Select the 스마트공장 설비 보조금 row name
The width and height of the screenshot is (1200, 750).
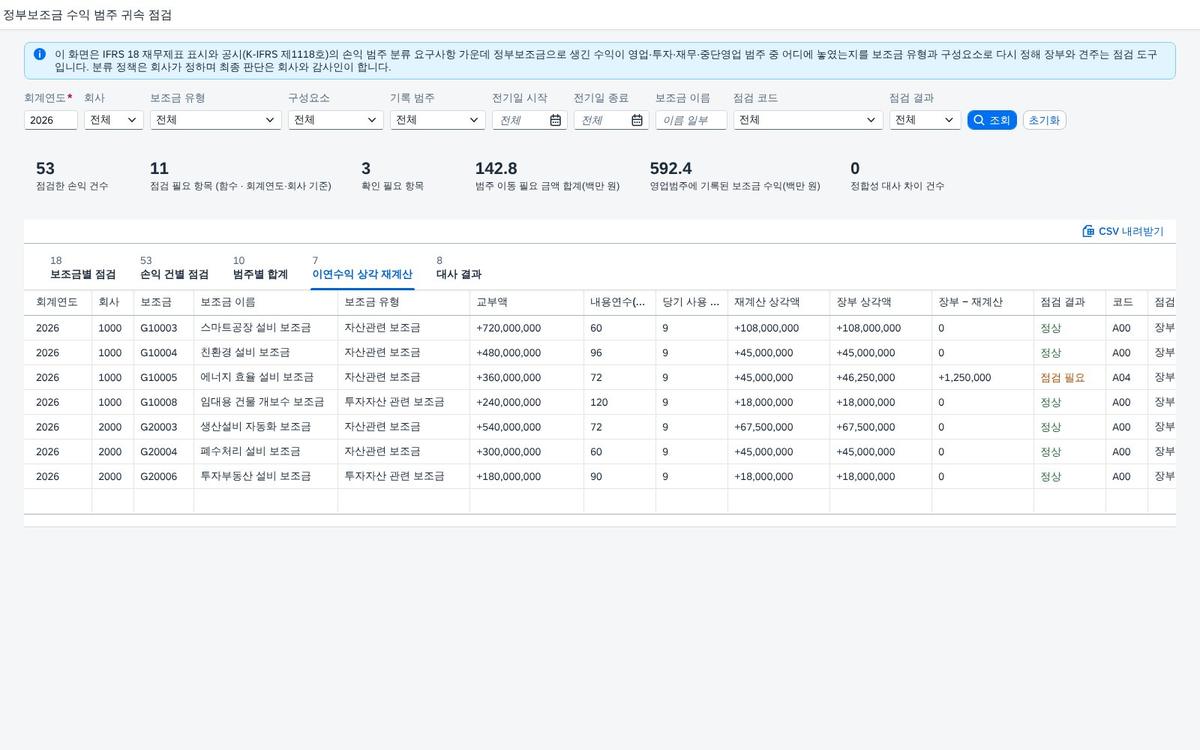tap(255, 328)
